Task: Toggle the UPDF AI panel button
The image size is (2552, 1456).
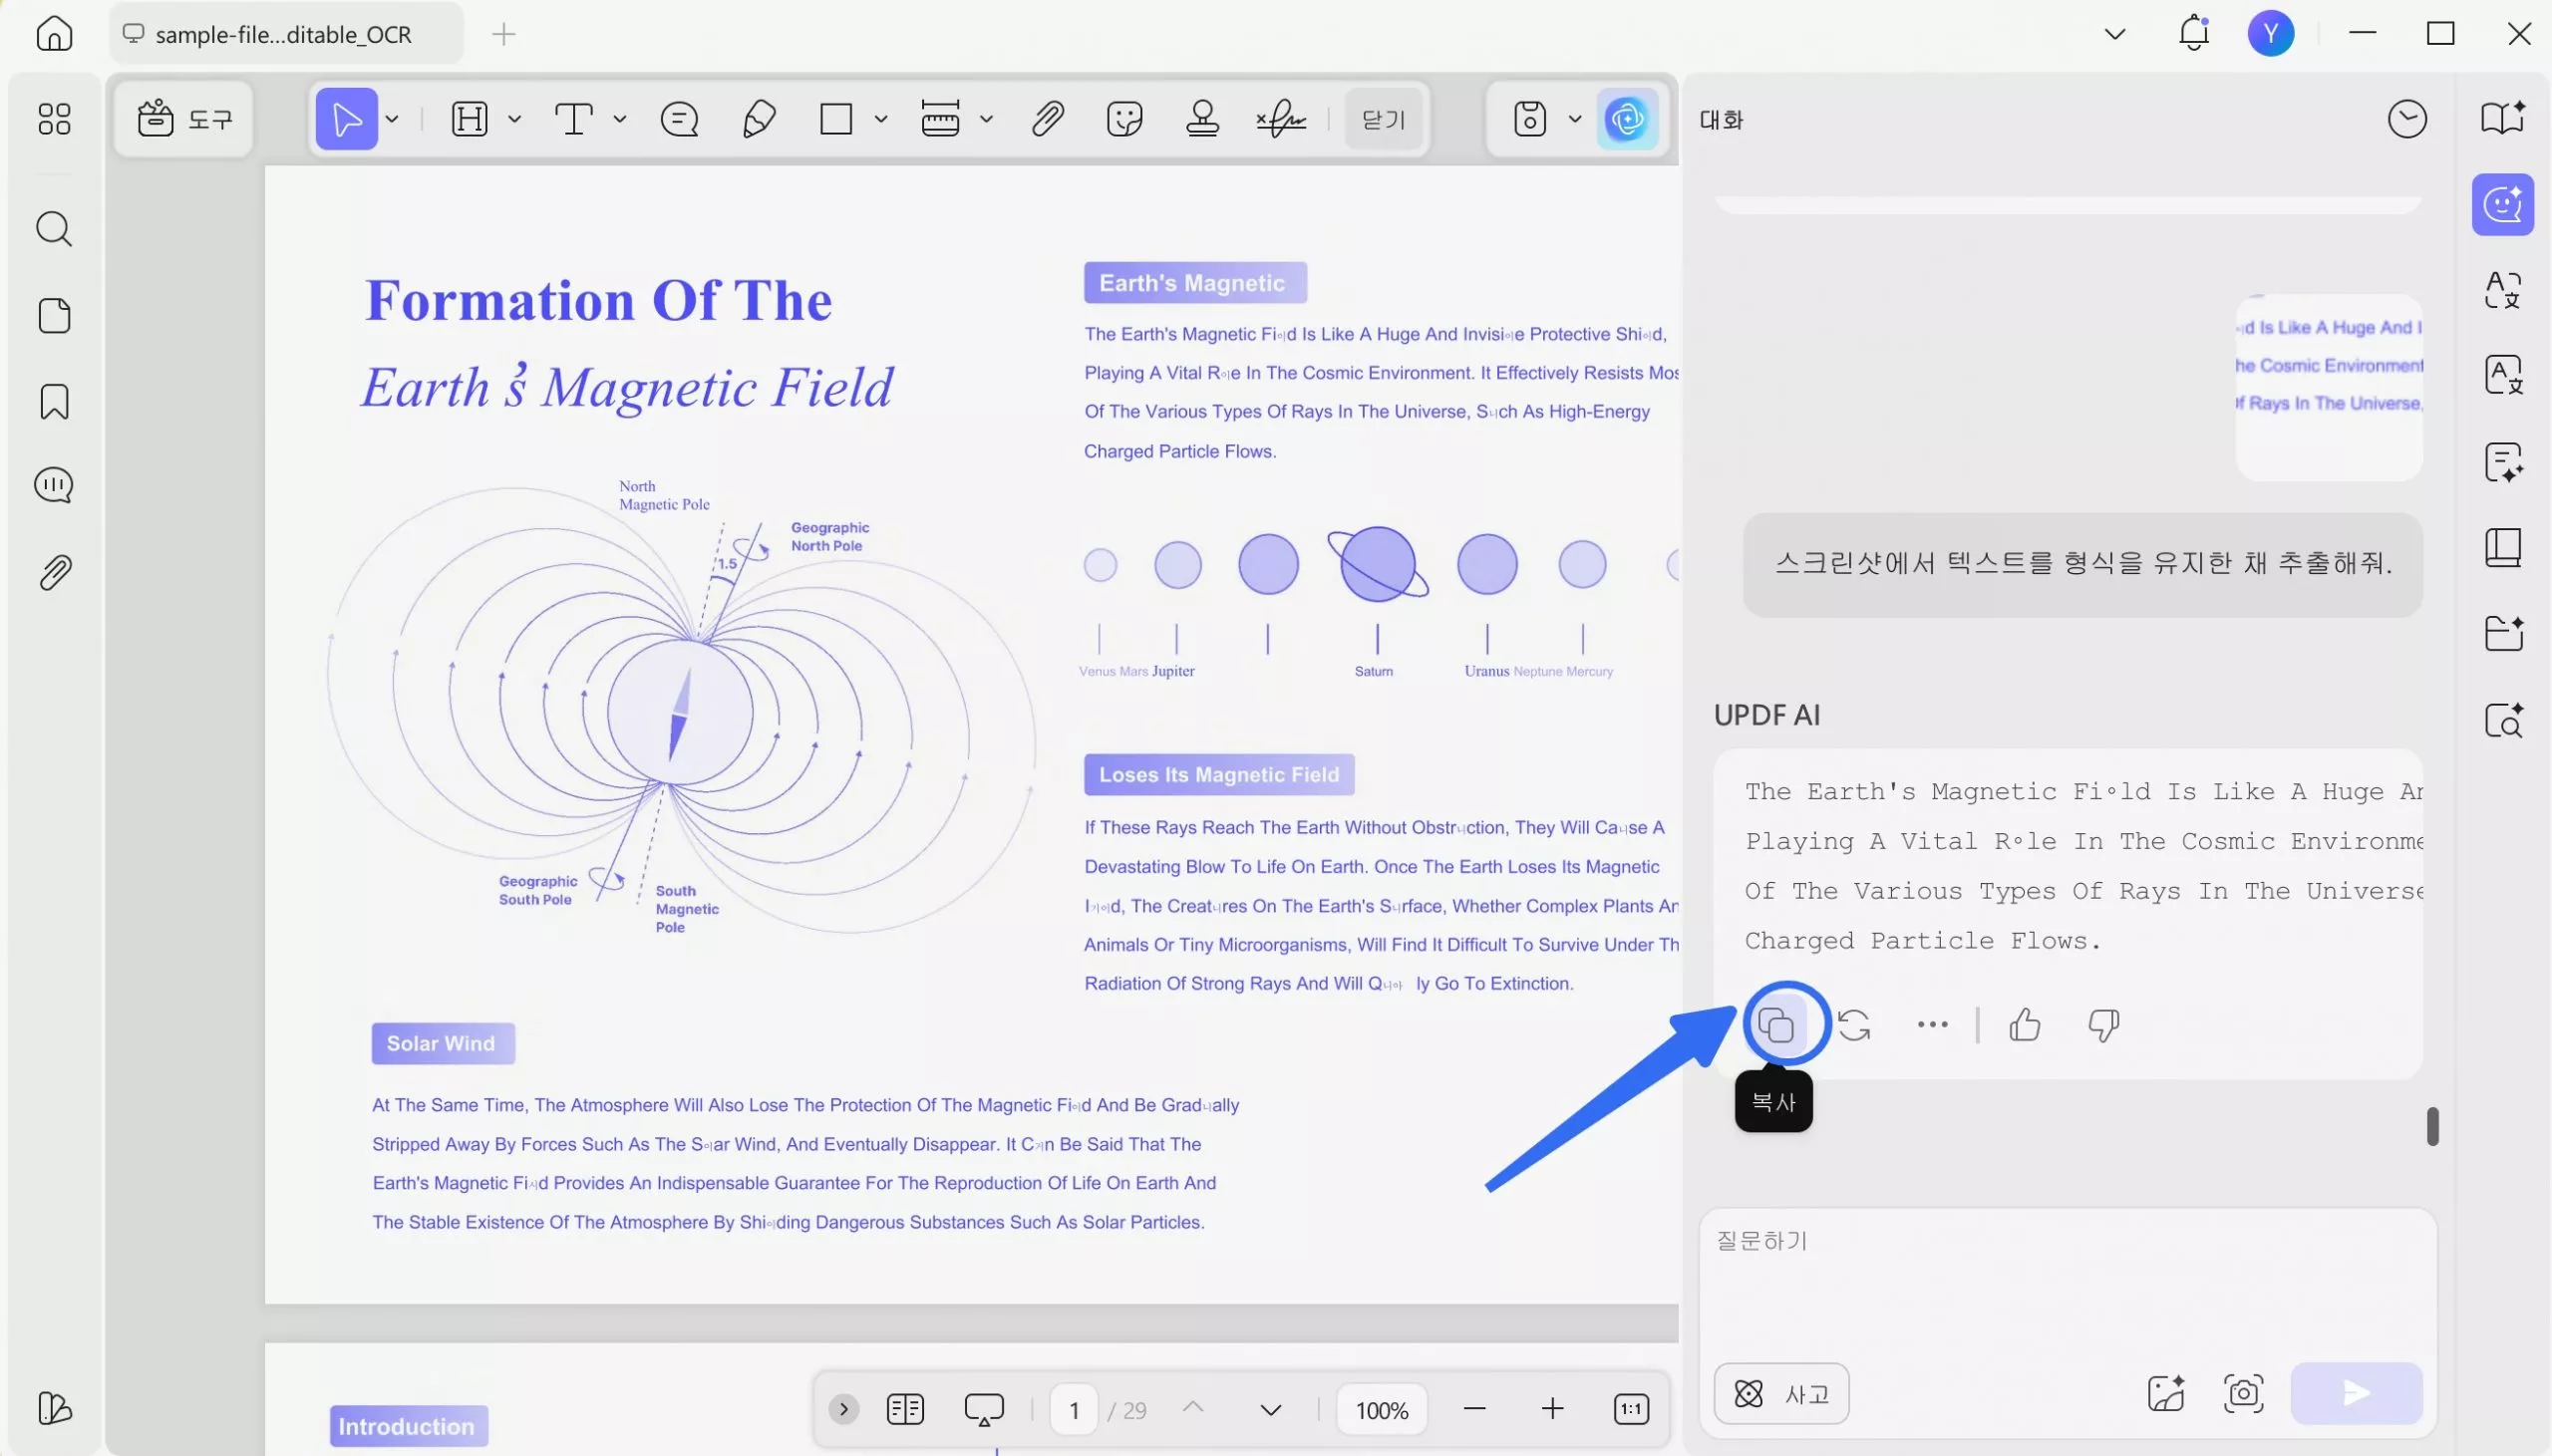Action: pyautogui.click(x=1627, y=119)
